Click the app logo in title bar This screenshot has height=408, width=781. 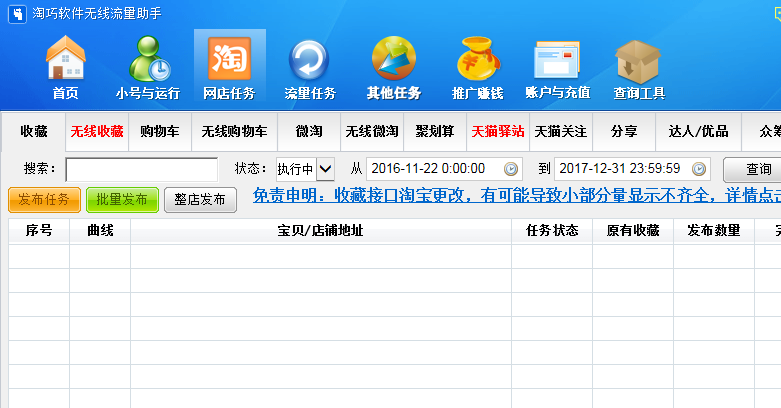click(x=17, y=13)
